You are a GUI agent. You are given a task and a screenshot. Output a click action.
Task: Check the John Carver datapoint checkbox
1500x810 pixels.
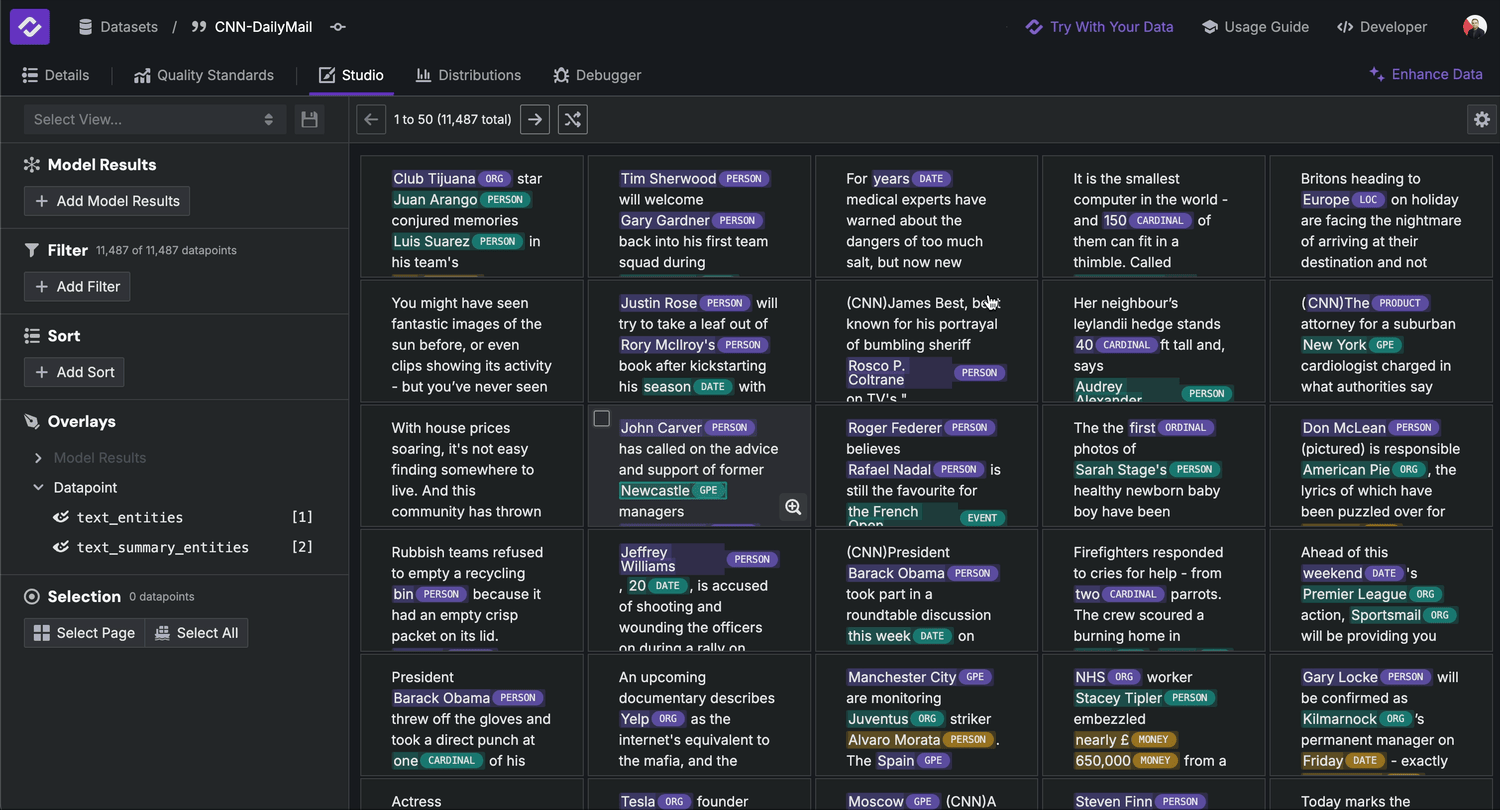point(602,419)
